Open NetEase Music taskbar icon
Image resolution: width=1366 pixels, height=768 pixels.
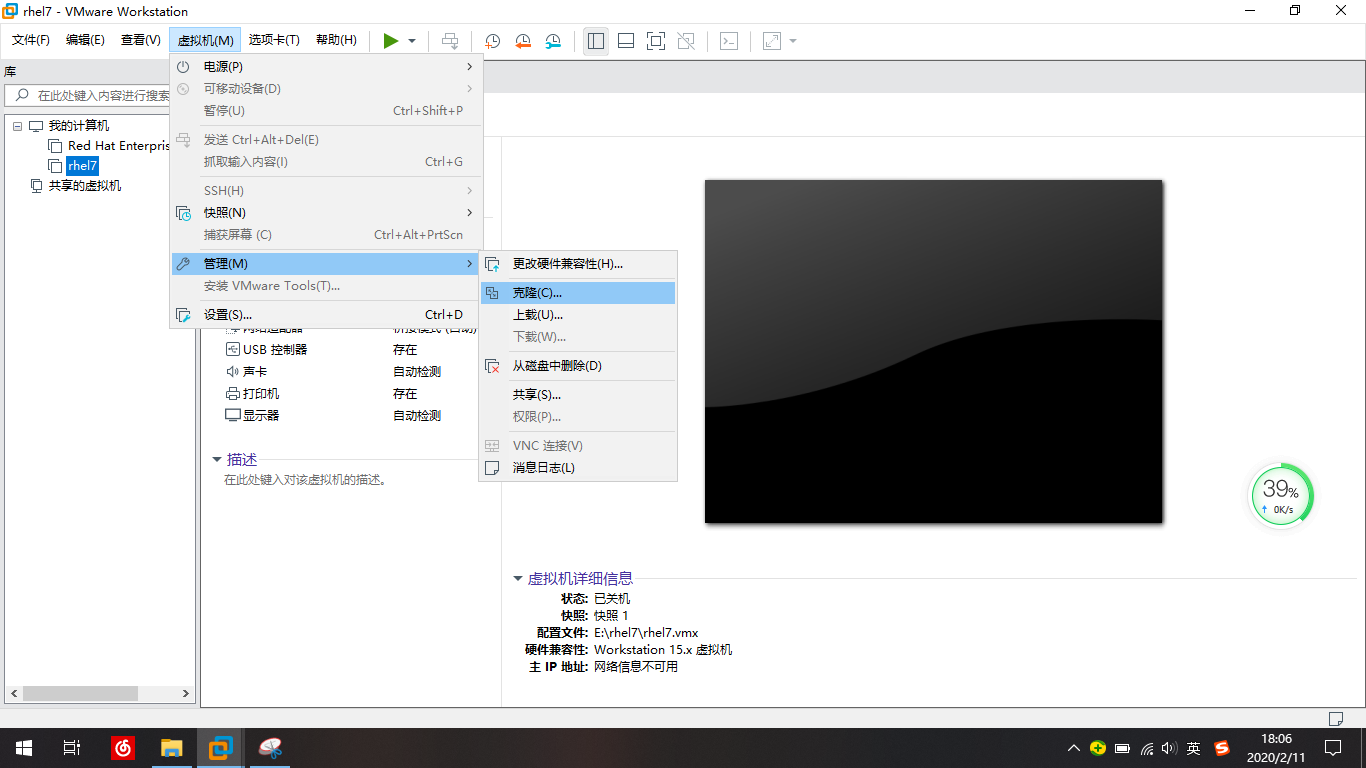coord(123,748)
